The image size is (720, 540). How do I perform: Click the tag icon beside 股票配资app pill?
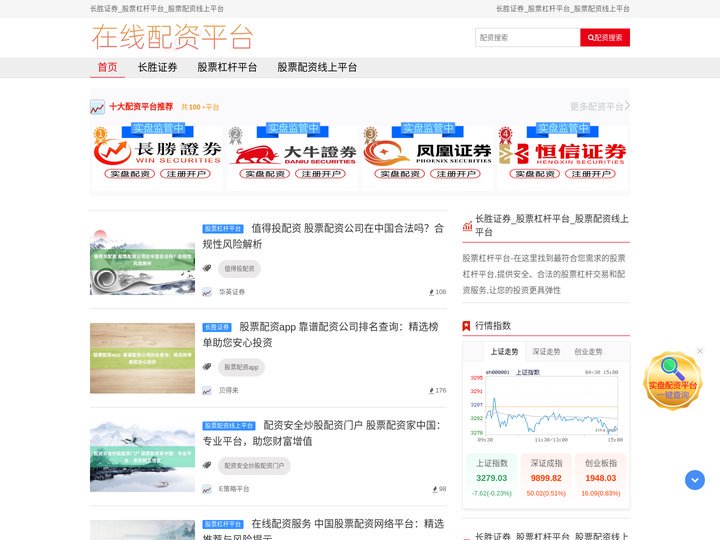(x=207, y=366)
